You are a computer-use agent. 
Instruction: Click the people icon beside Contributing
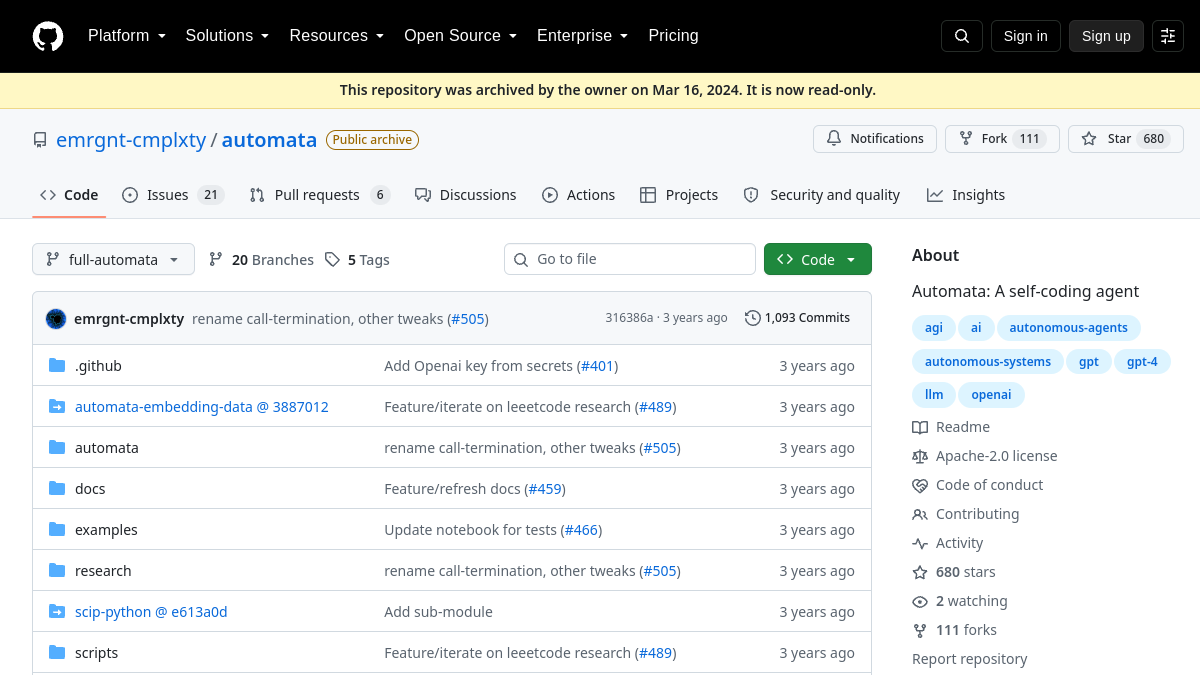920,514
